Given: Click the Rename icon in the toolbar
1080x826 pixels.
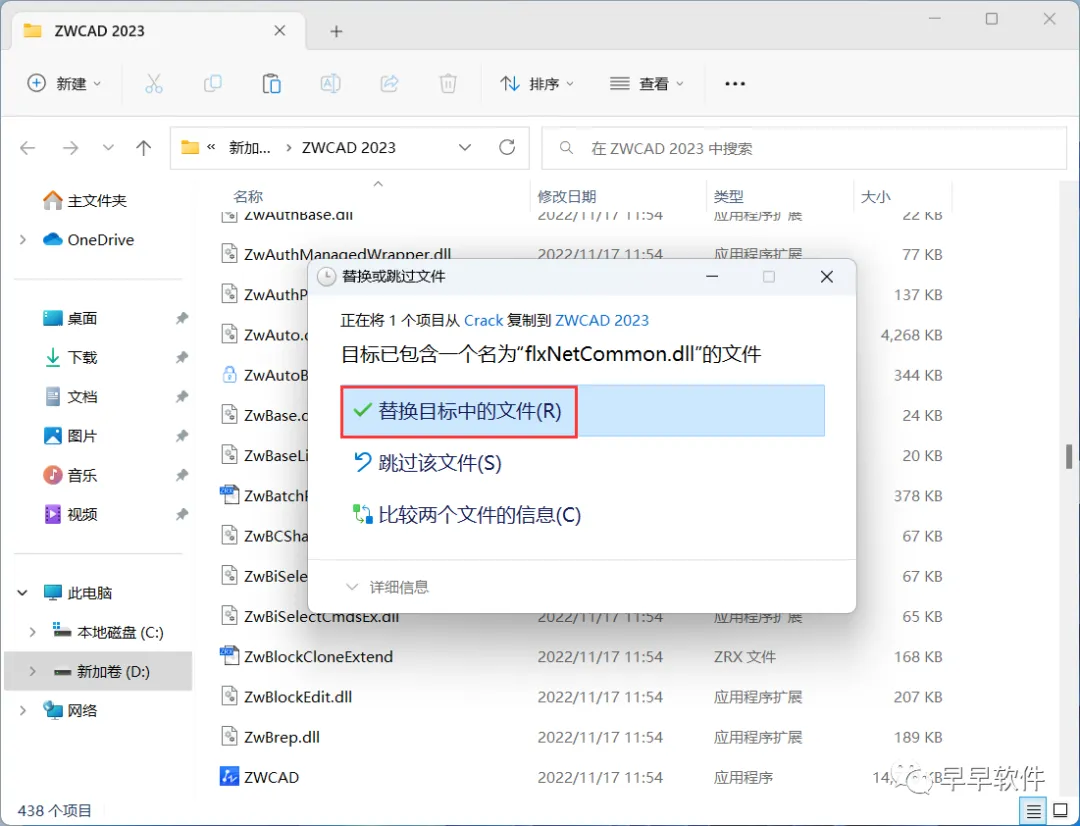Looking at the screenshot, I should (331, 83).
